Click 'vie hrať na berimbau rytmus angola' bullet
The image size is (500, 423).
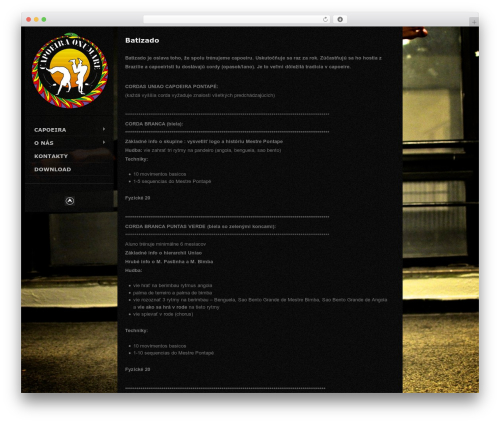172,285
